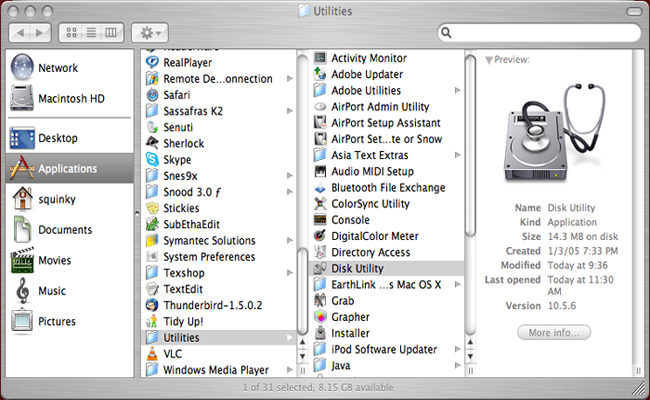
Task: Click the Network globe icon in sidebar
Action: (x=22, y=67)
